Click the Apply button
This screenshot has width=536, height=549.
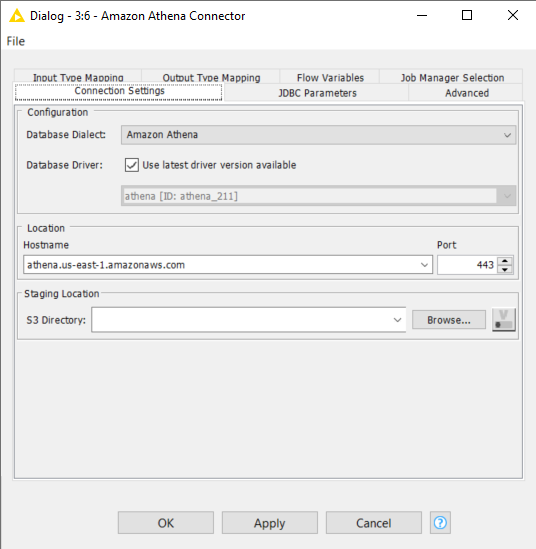click(x=270, y=523)
